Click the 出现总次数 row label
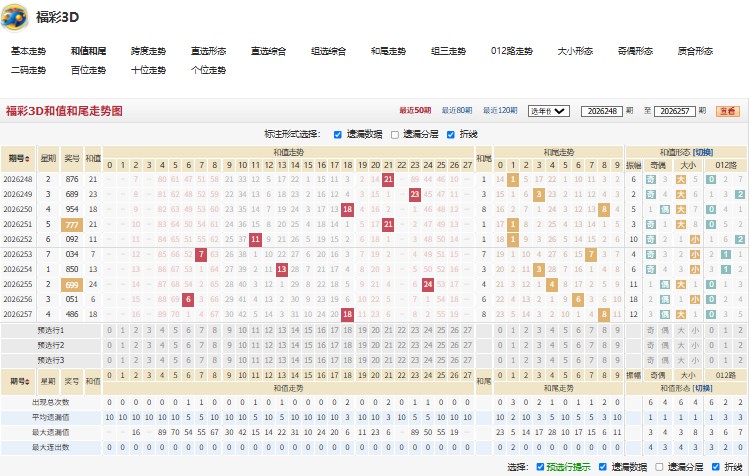Image resolution: width=749 pixels, height=476 pixels. coord(51,402)
